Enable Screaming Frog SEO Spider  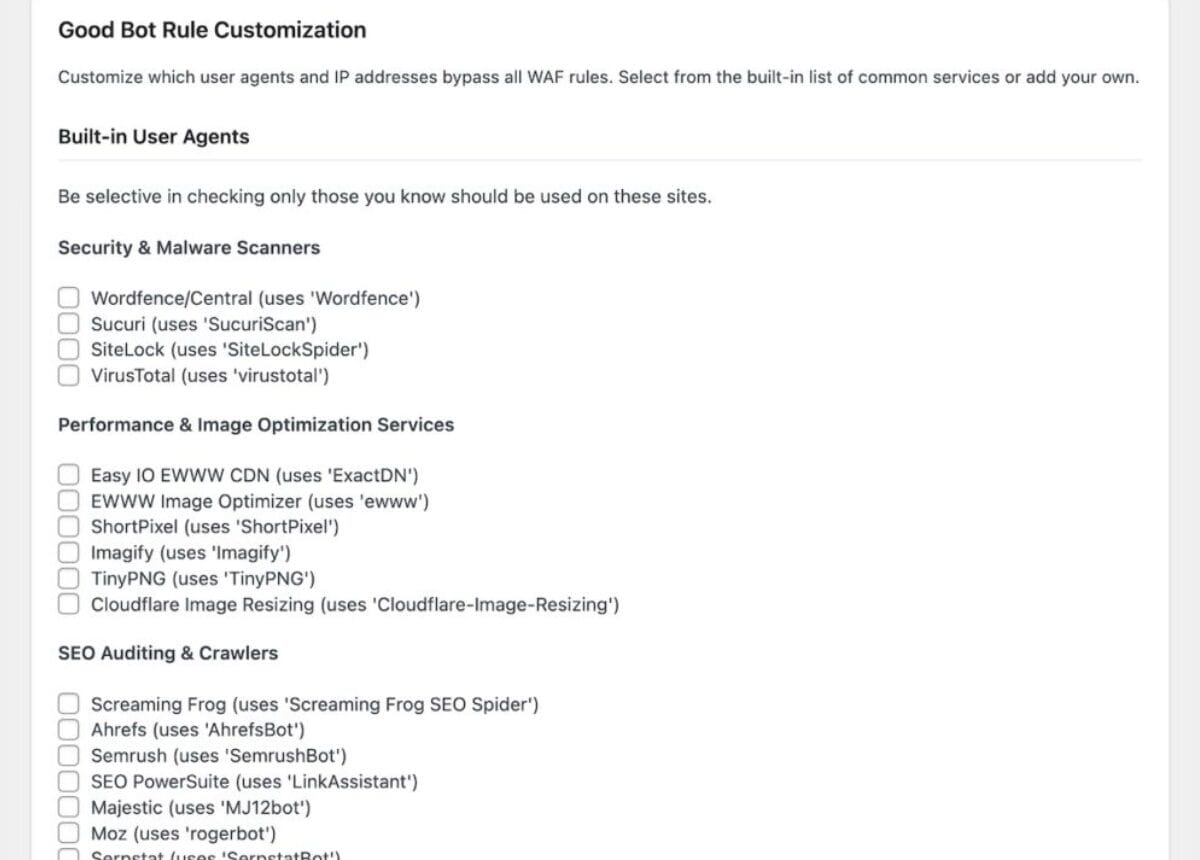[x=68, y=703]
